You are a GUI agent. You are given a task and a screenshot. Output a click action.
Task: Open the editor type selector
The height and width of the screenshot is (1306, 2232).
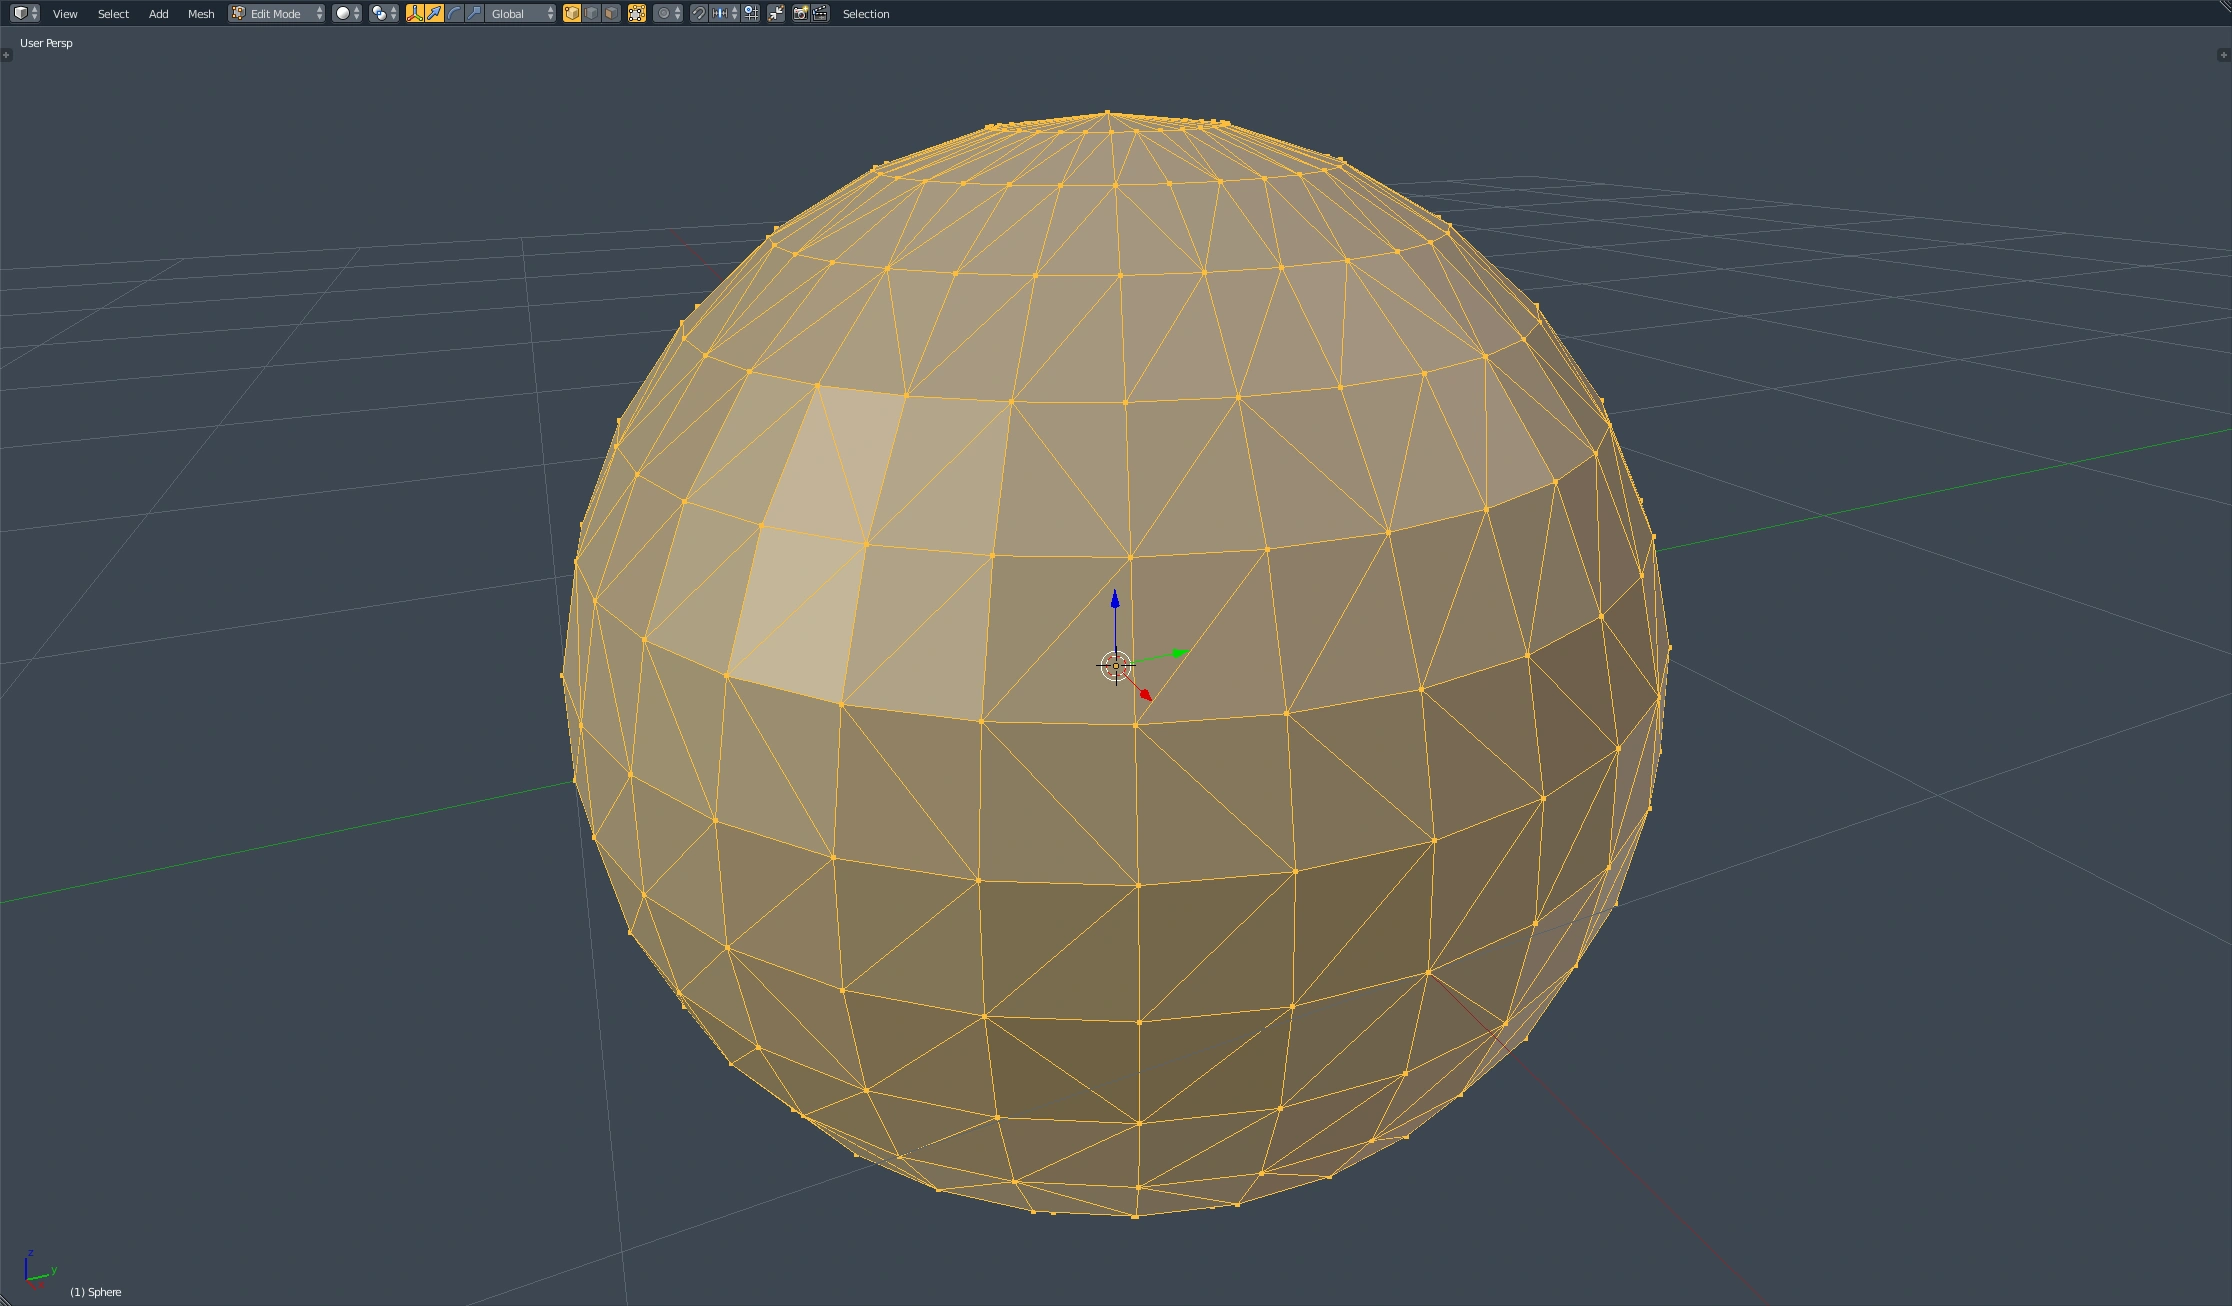[x=24, y=13]
